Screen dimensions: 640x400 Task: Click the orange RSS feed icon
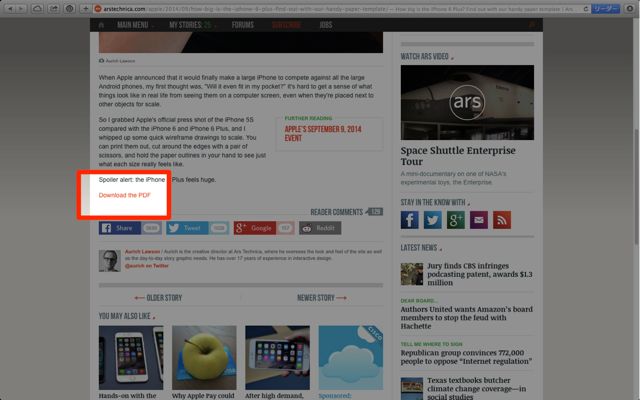[x=502, y=220]
